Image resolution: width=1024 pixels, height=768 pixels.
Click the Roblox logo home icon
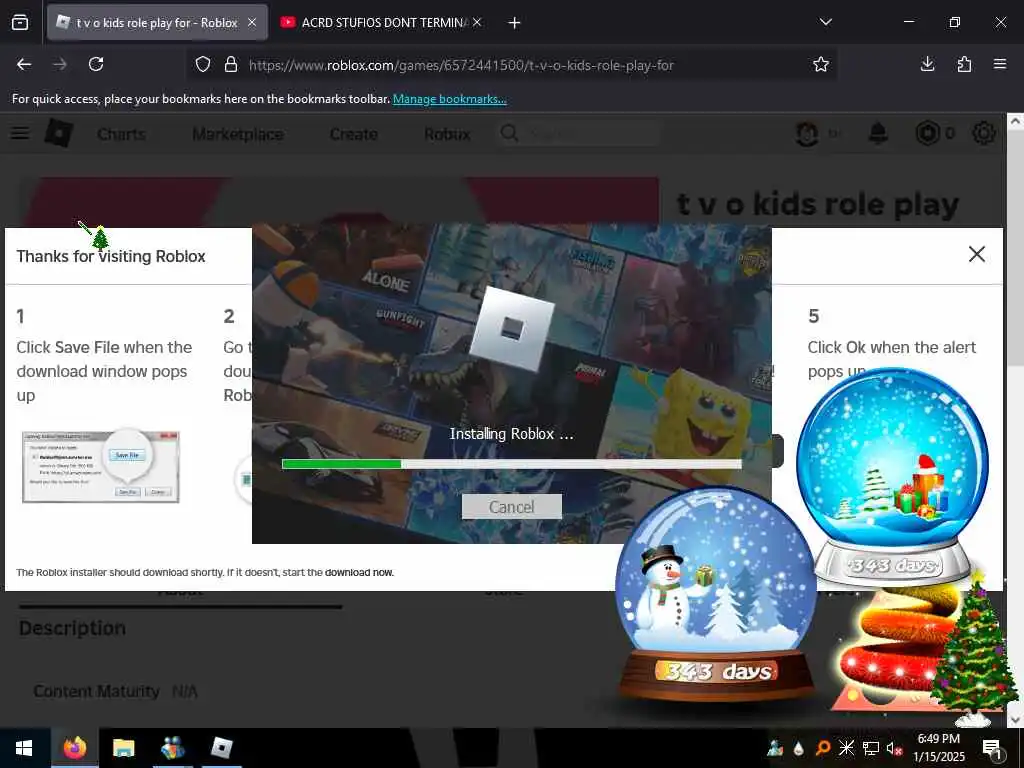click(x=59, y=133)
